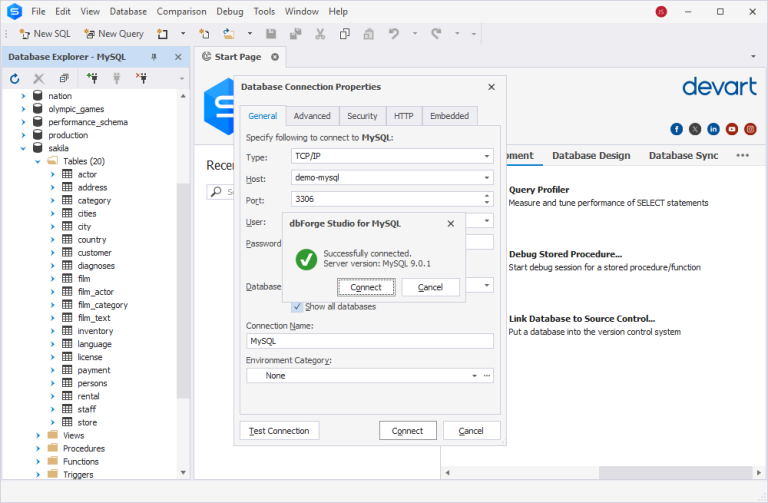Close the Start Page tab
Image resolution: width=768 pixels, height=503 pixels.
coord(275,57)
